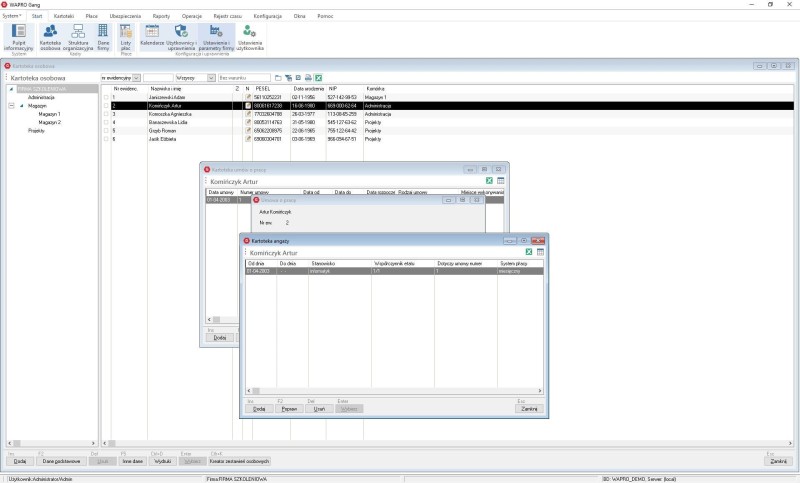Select the checkbox for Jasik Elżbieta row
The image size is (800, 483).
coord(106,139)
